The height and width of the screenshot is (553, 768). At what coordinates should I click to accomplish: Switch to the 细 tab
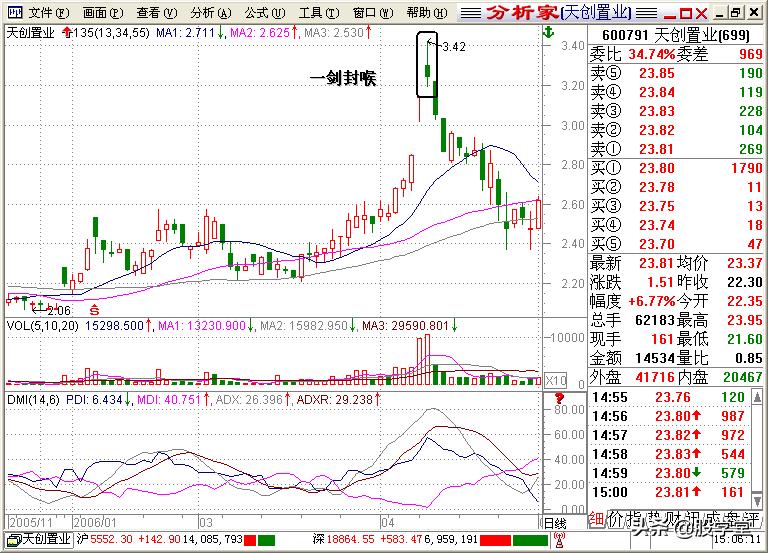[596, 520]
